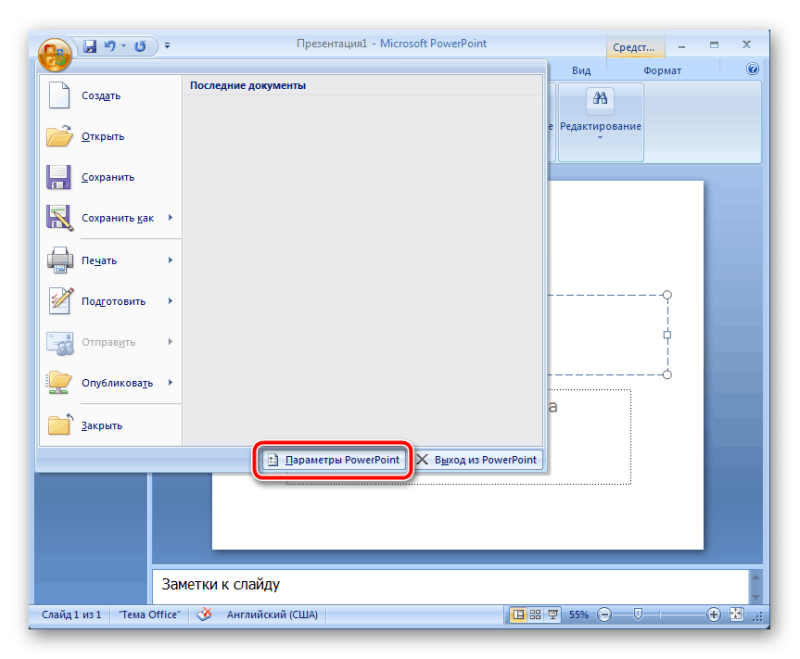Choose Сохранить with the floppy disk icon
Screen dimensions: 800x659
[110, 177]
